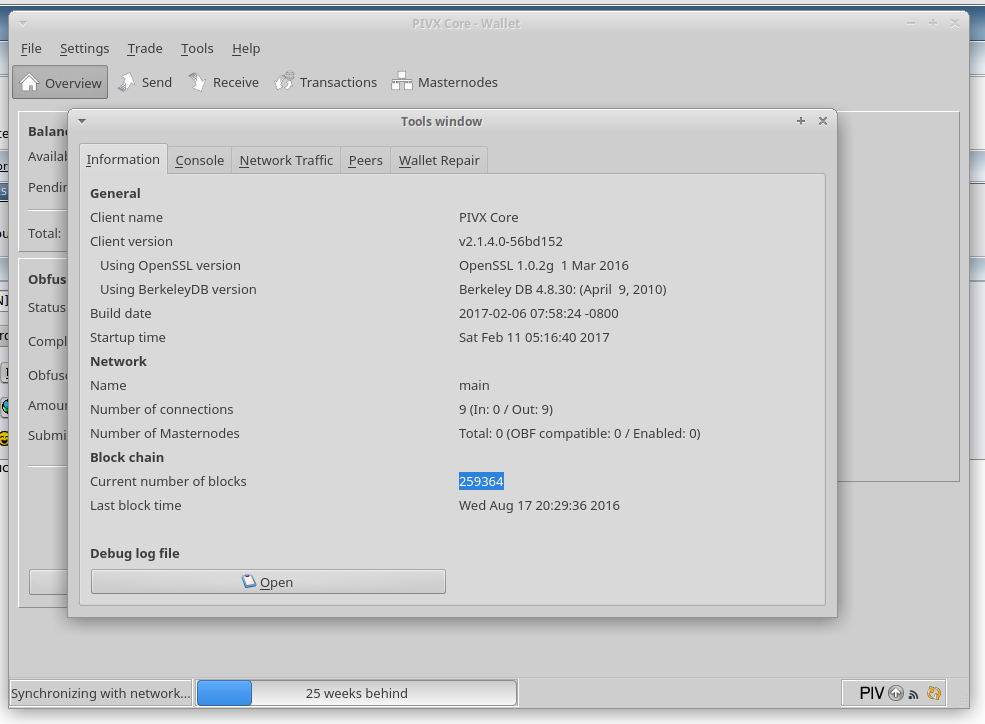The height and width of the screenshot is (724, 985).
Task: Click the highlighted block count 259364
Action: [x=481, y=481]
